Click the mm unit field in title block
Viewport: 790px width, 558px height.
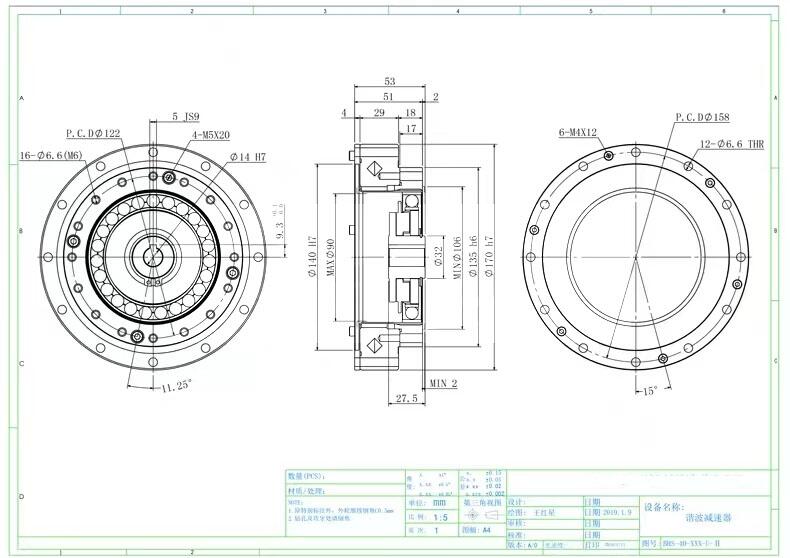click(x=440, y=505)
